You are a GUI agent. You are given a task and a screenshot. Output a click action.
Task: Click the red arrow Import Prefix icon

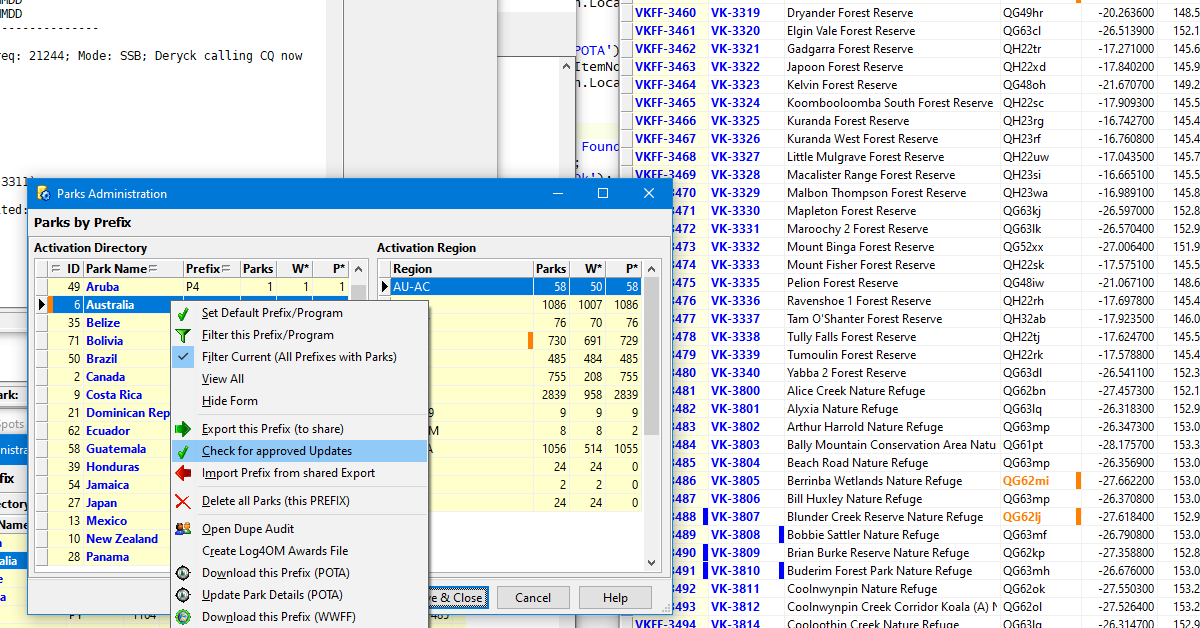pyautogui.click(x=183, y=473)
